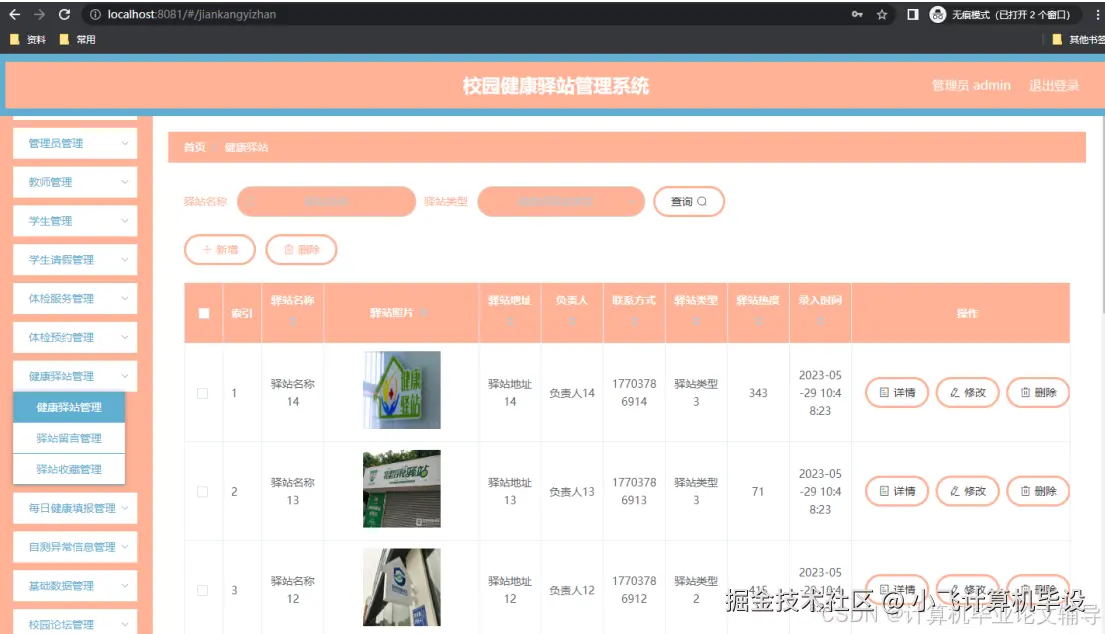Expand the 教师管理 sidebar section
This screenshot has height=634, width=1105.
tap(75, 182)
